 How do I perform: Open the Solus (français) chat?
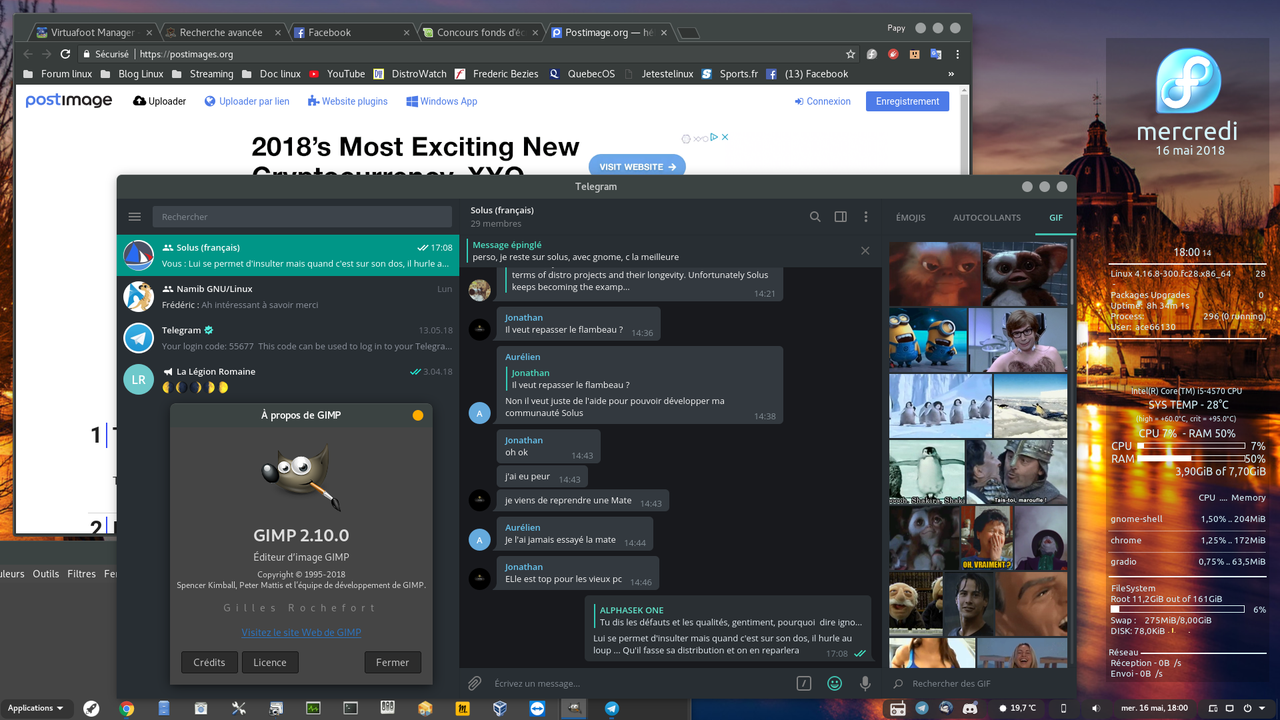coord(288,255)
